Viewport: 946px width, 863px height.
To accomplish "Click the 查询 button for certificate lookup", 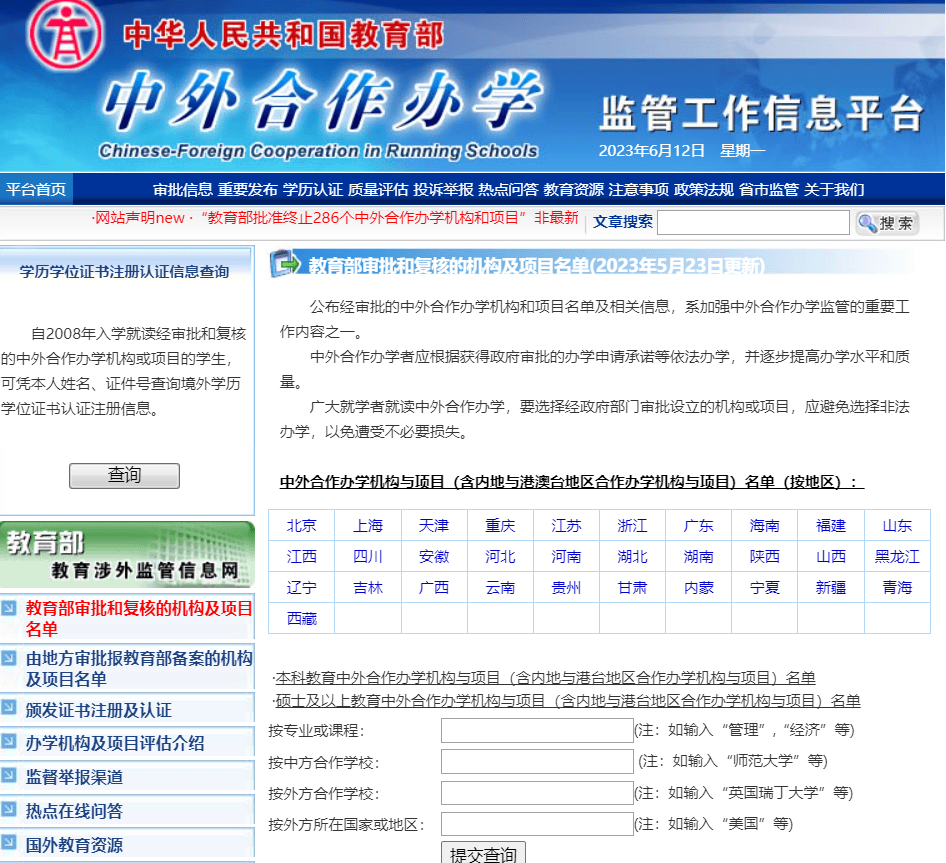I will (124, 476).
